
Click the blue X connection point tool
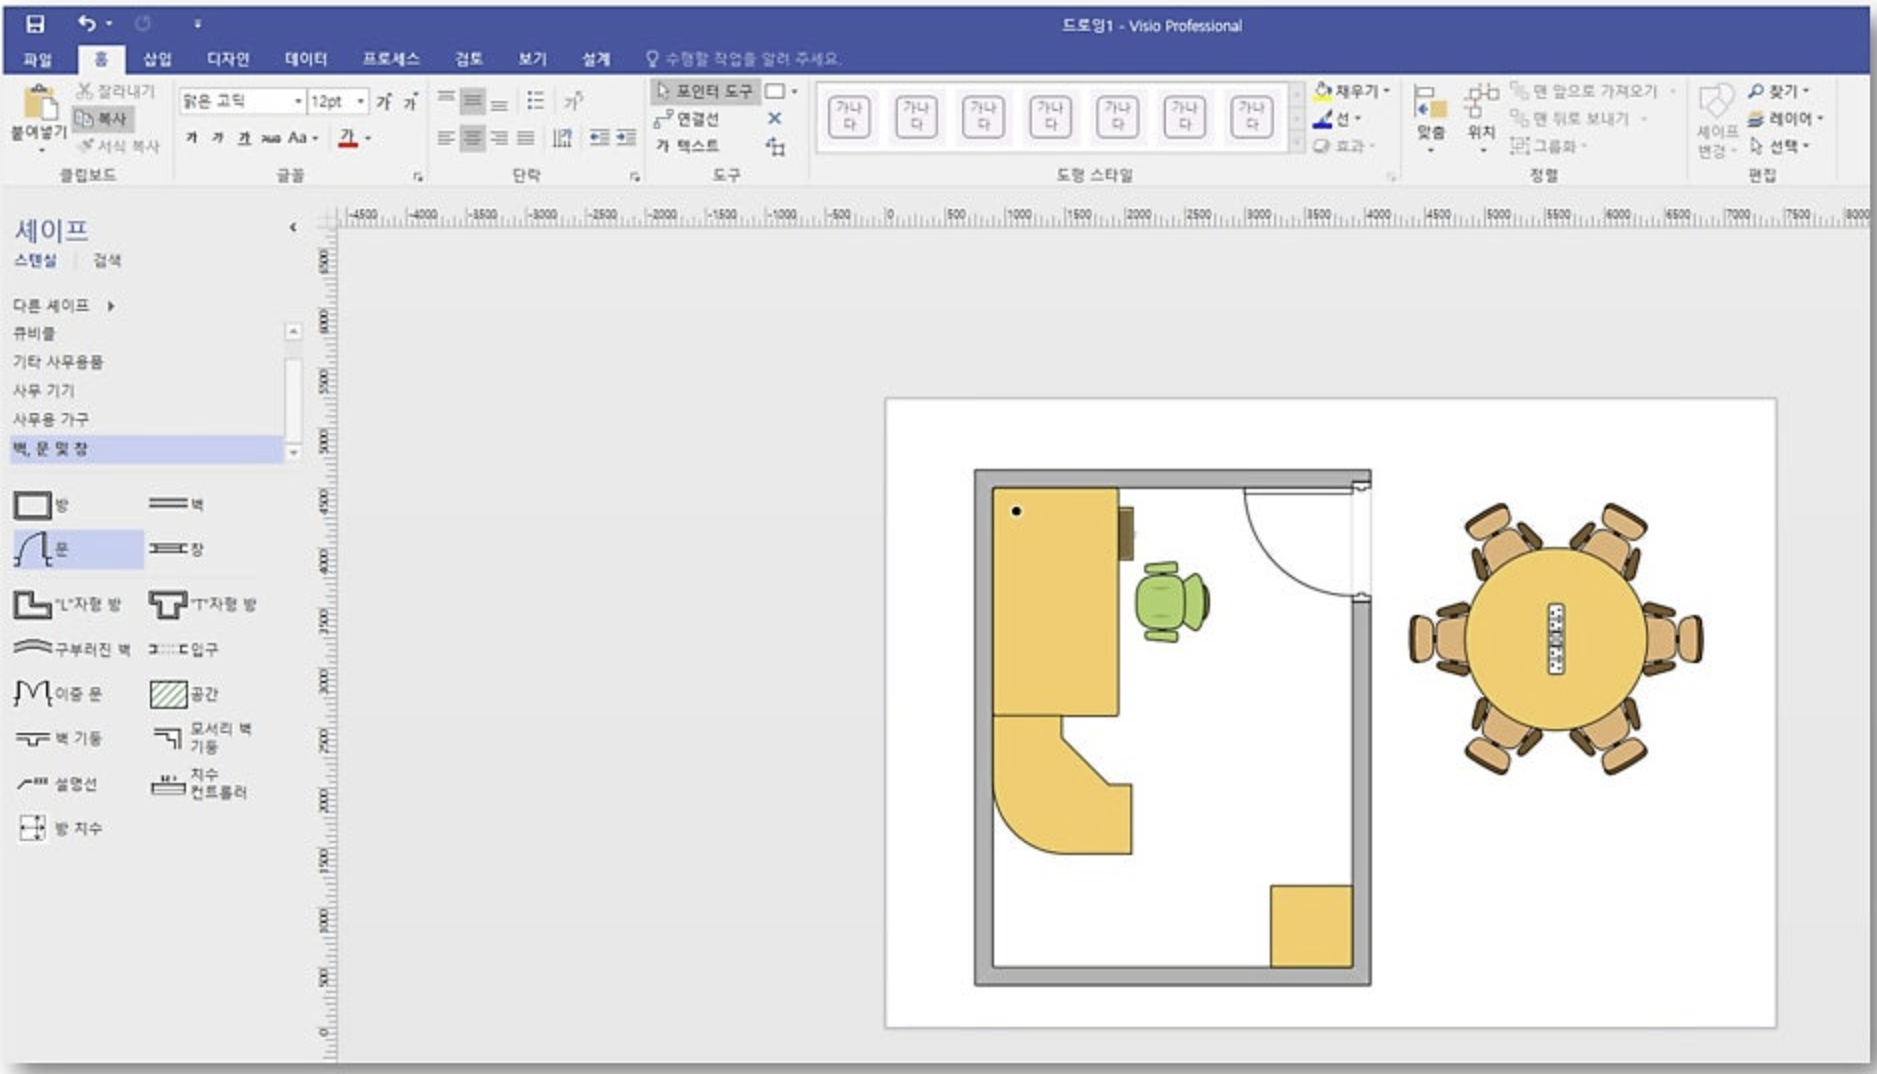click(775, 118)
